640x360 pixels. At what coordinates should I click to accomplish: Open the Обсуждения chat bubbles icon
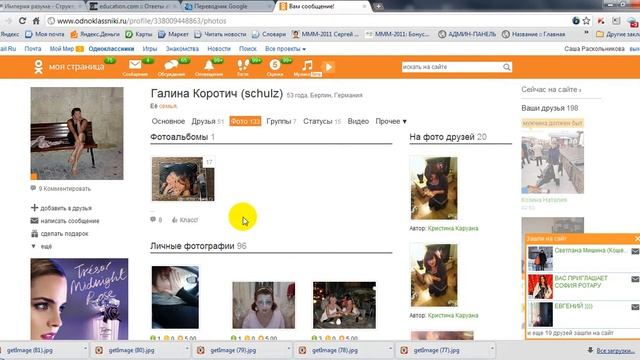(x=171, y=65)
